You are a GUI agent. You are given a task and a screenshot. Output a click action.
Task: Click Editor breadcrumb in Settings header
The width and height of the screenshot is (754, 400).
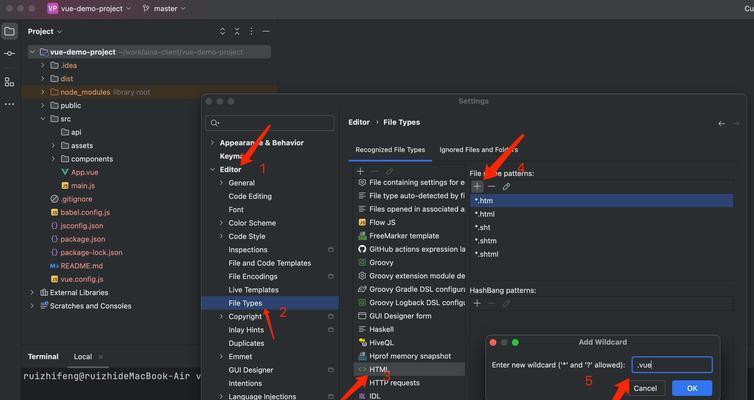[x=359, y=122]
